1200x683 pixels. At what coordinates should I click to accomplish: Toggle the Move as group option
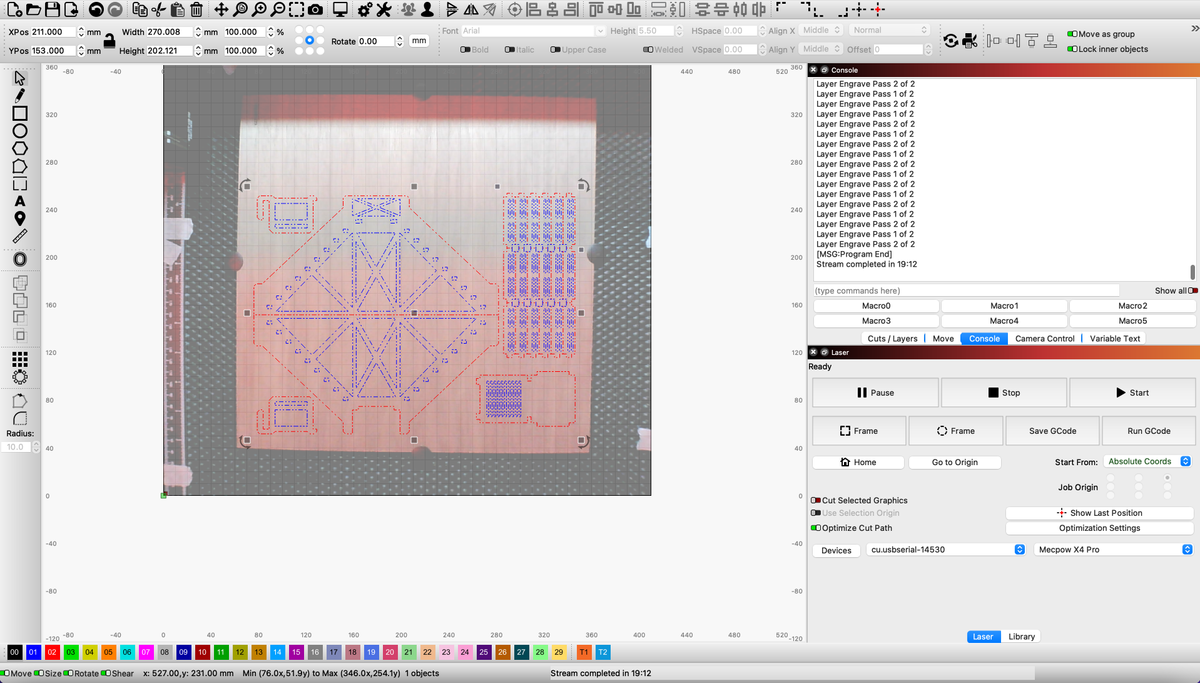[1073, 34]
